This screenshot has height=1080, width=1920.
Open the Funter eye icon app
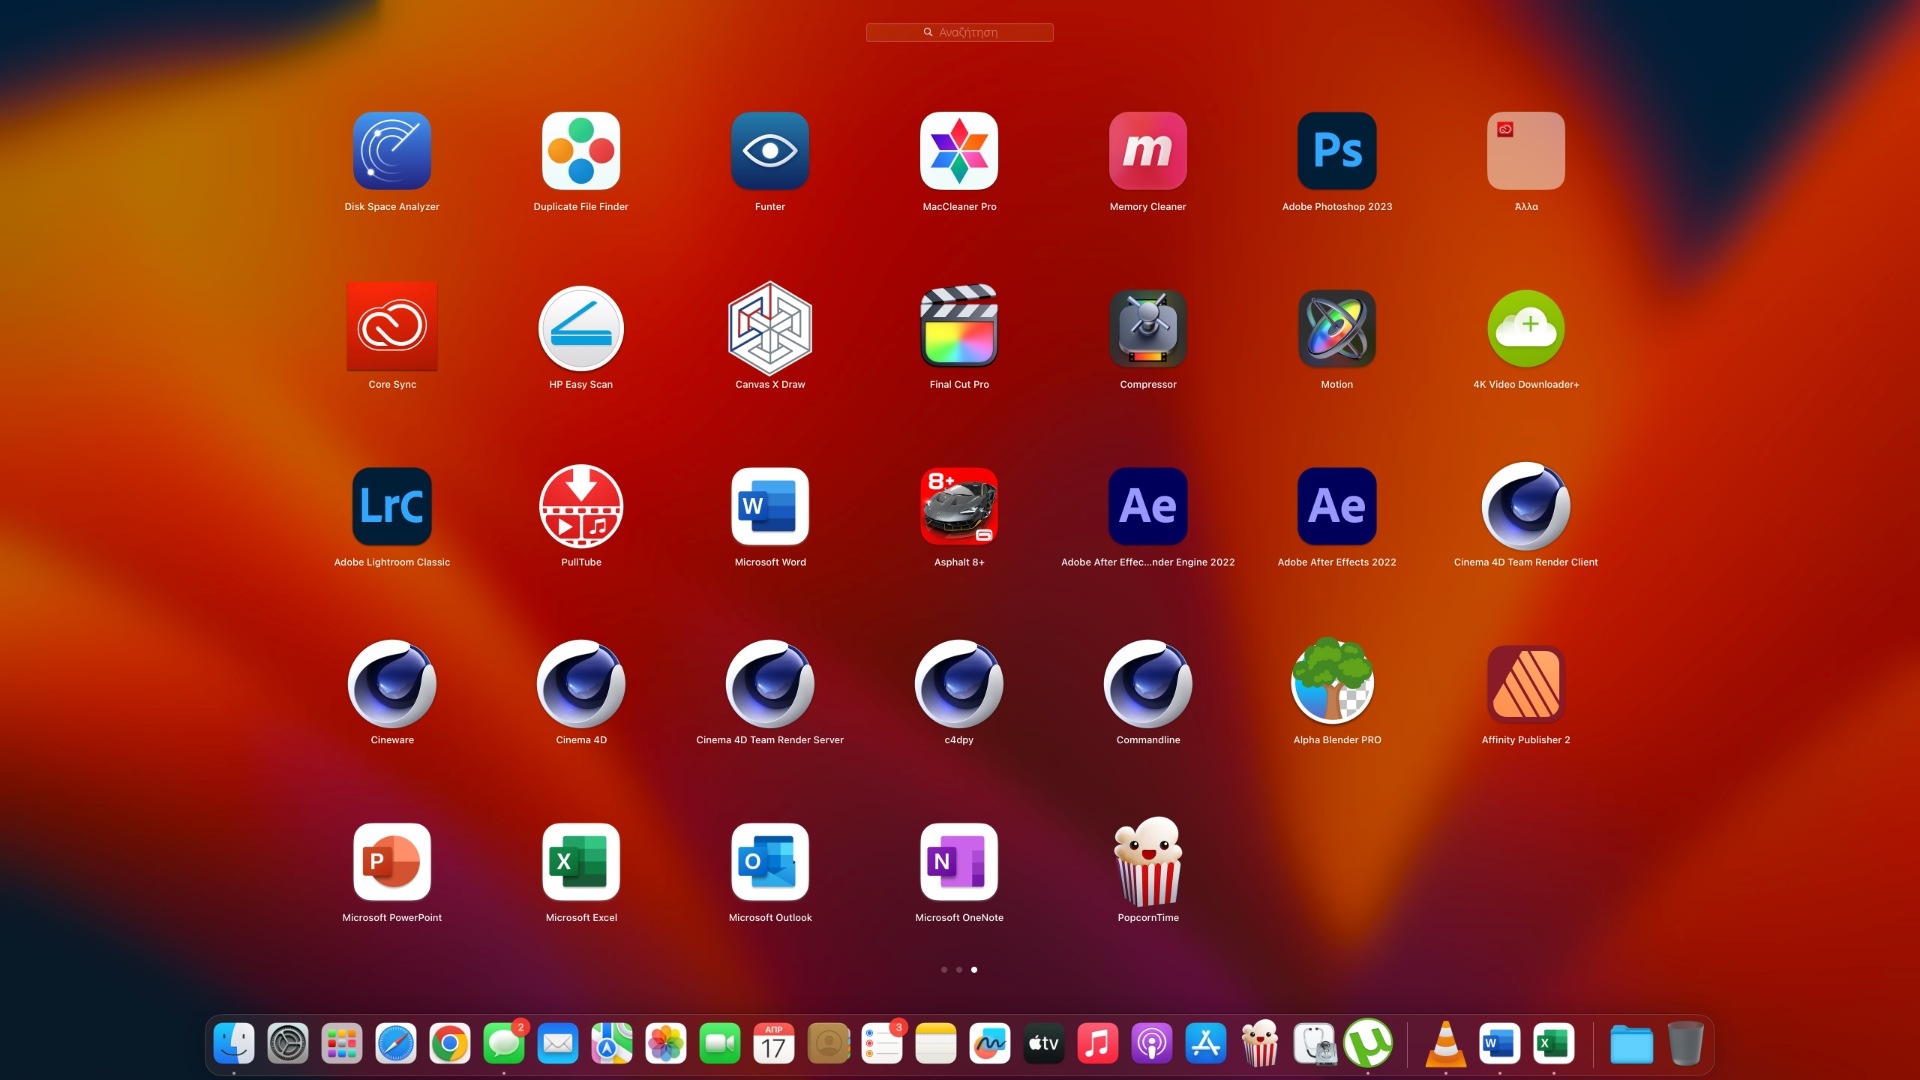770,151
